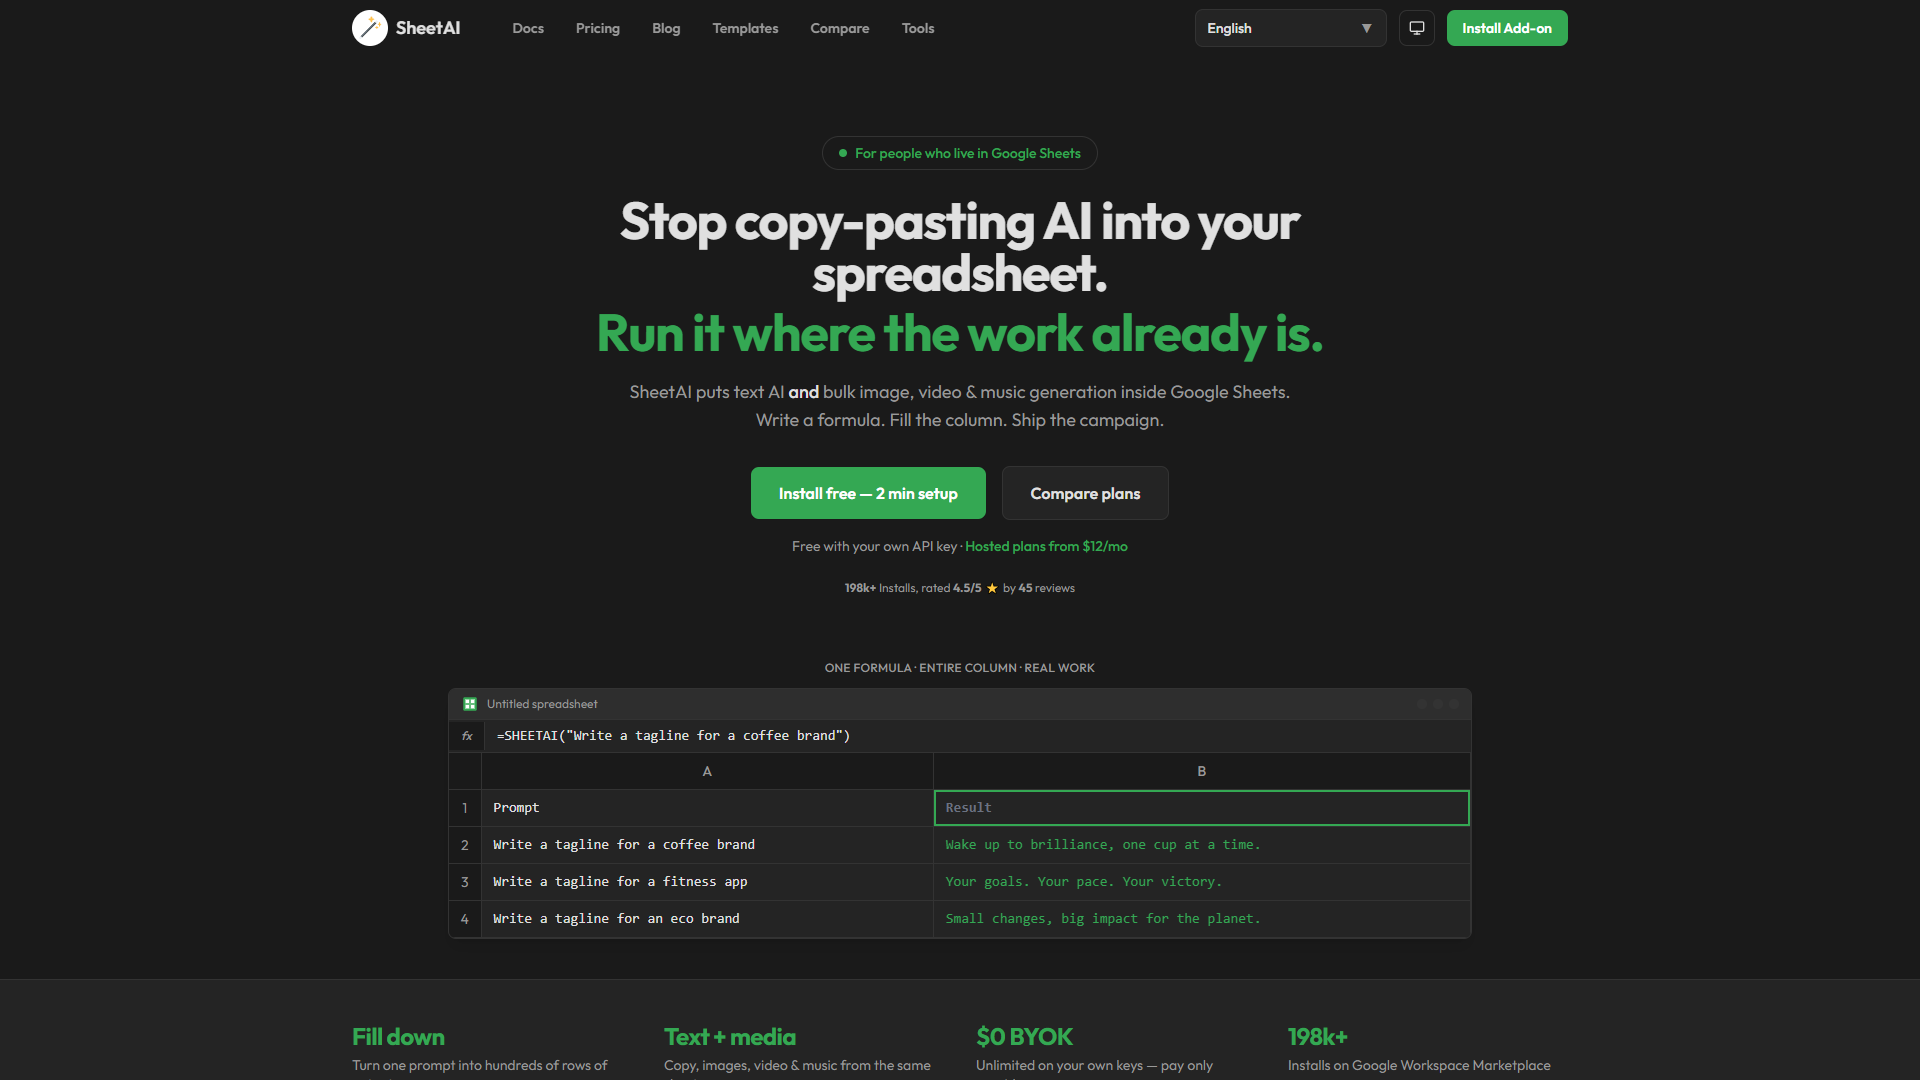
Task: Click the 'For people who live in Google Sheets' badge
Action: coord(960,153)
